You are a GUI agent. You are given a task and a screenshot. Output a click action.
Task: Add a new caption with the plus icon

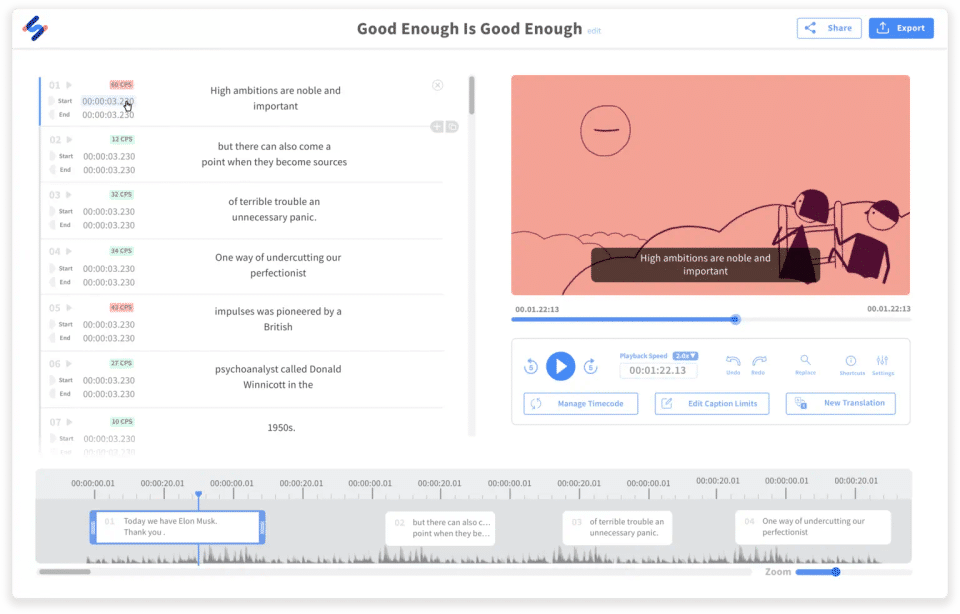[x=437, y=127]
